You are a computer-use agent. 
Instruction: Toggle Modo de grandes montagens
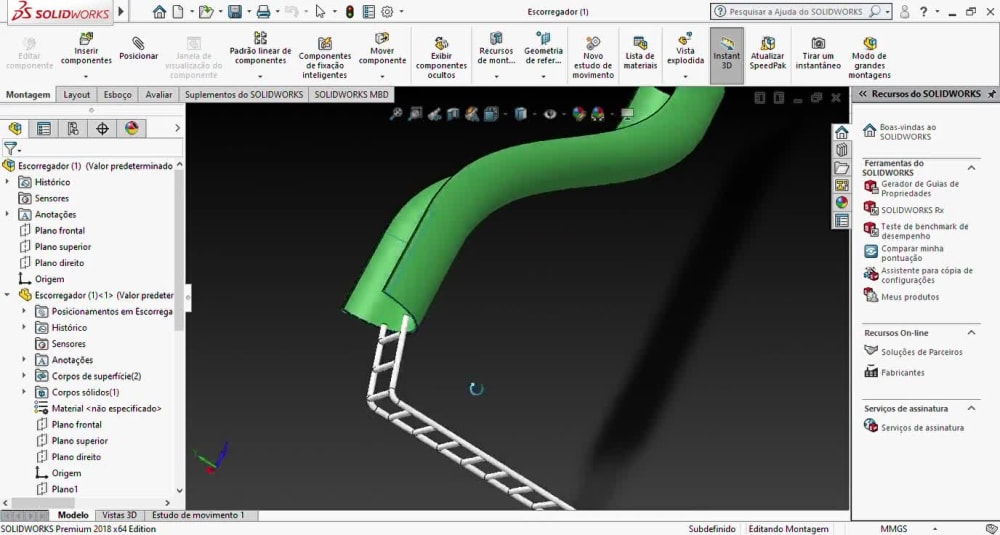(869, 57)
